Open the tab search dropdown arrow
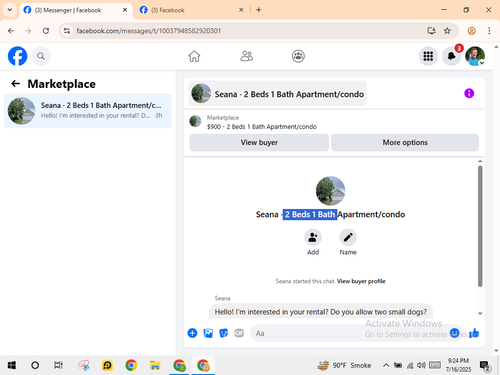500x375 pixels. [x=10, y=10]
